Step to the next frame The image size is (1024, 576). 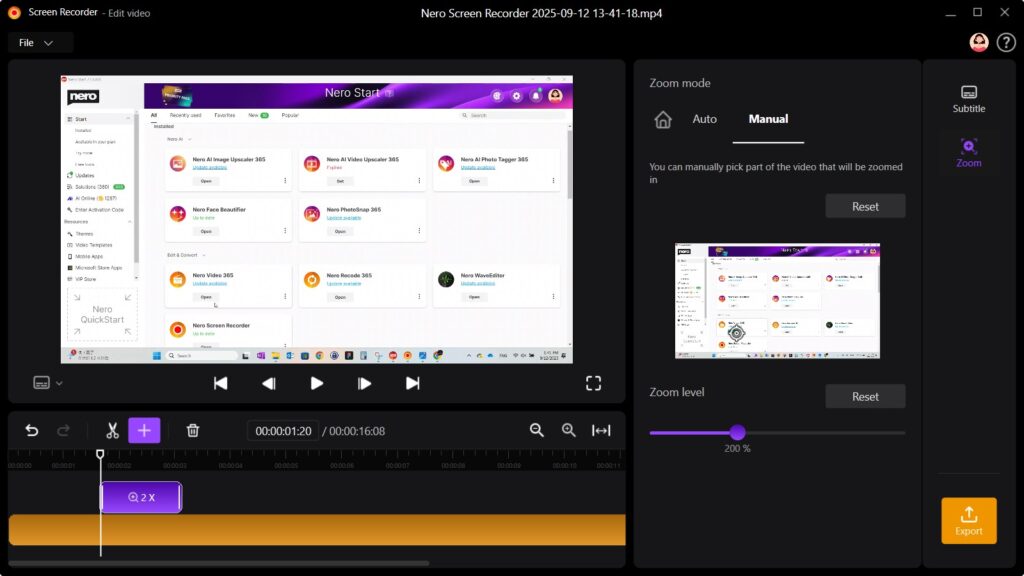pyautogui.click(x=365, y=383)
